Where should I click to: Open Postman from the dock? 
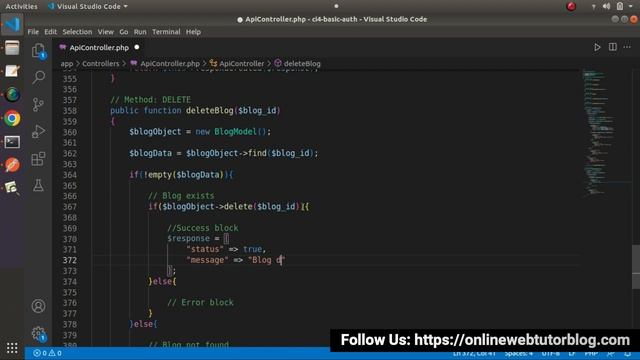12,165
